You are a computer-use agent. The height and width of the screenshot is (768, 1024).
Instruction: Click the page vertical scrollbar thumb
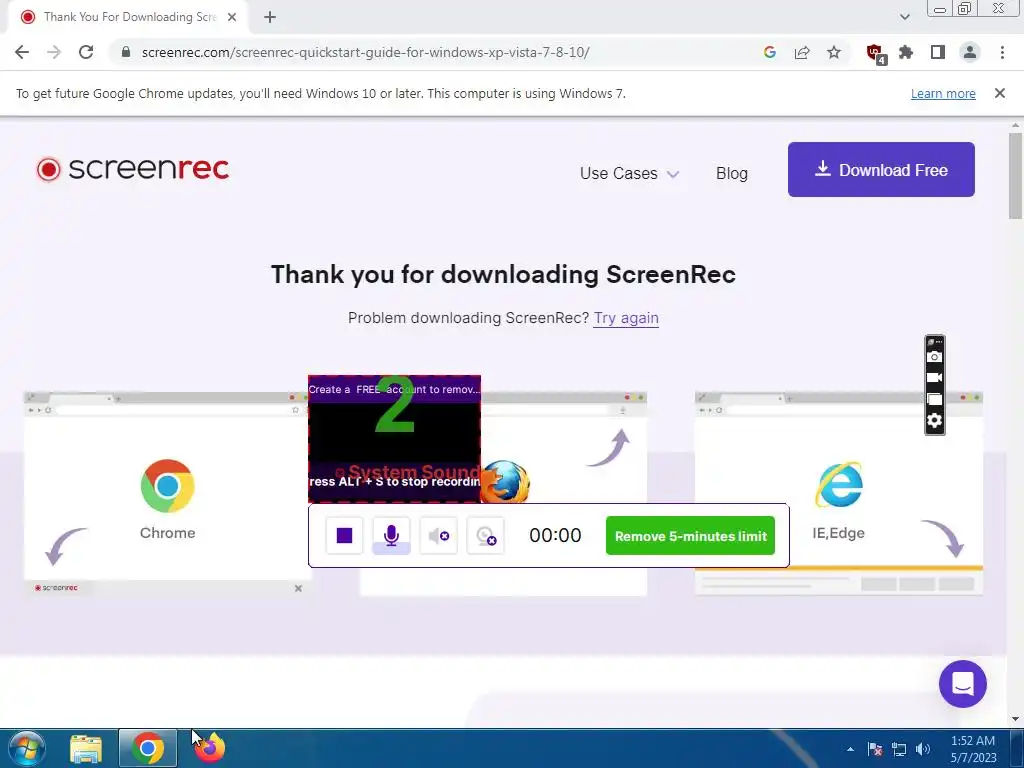(x=1015, y=176)
